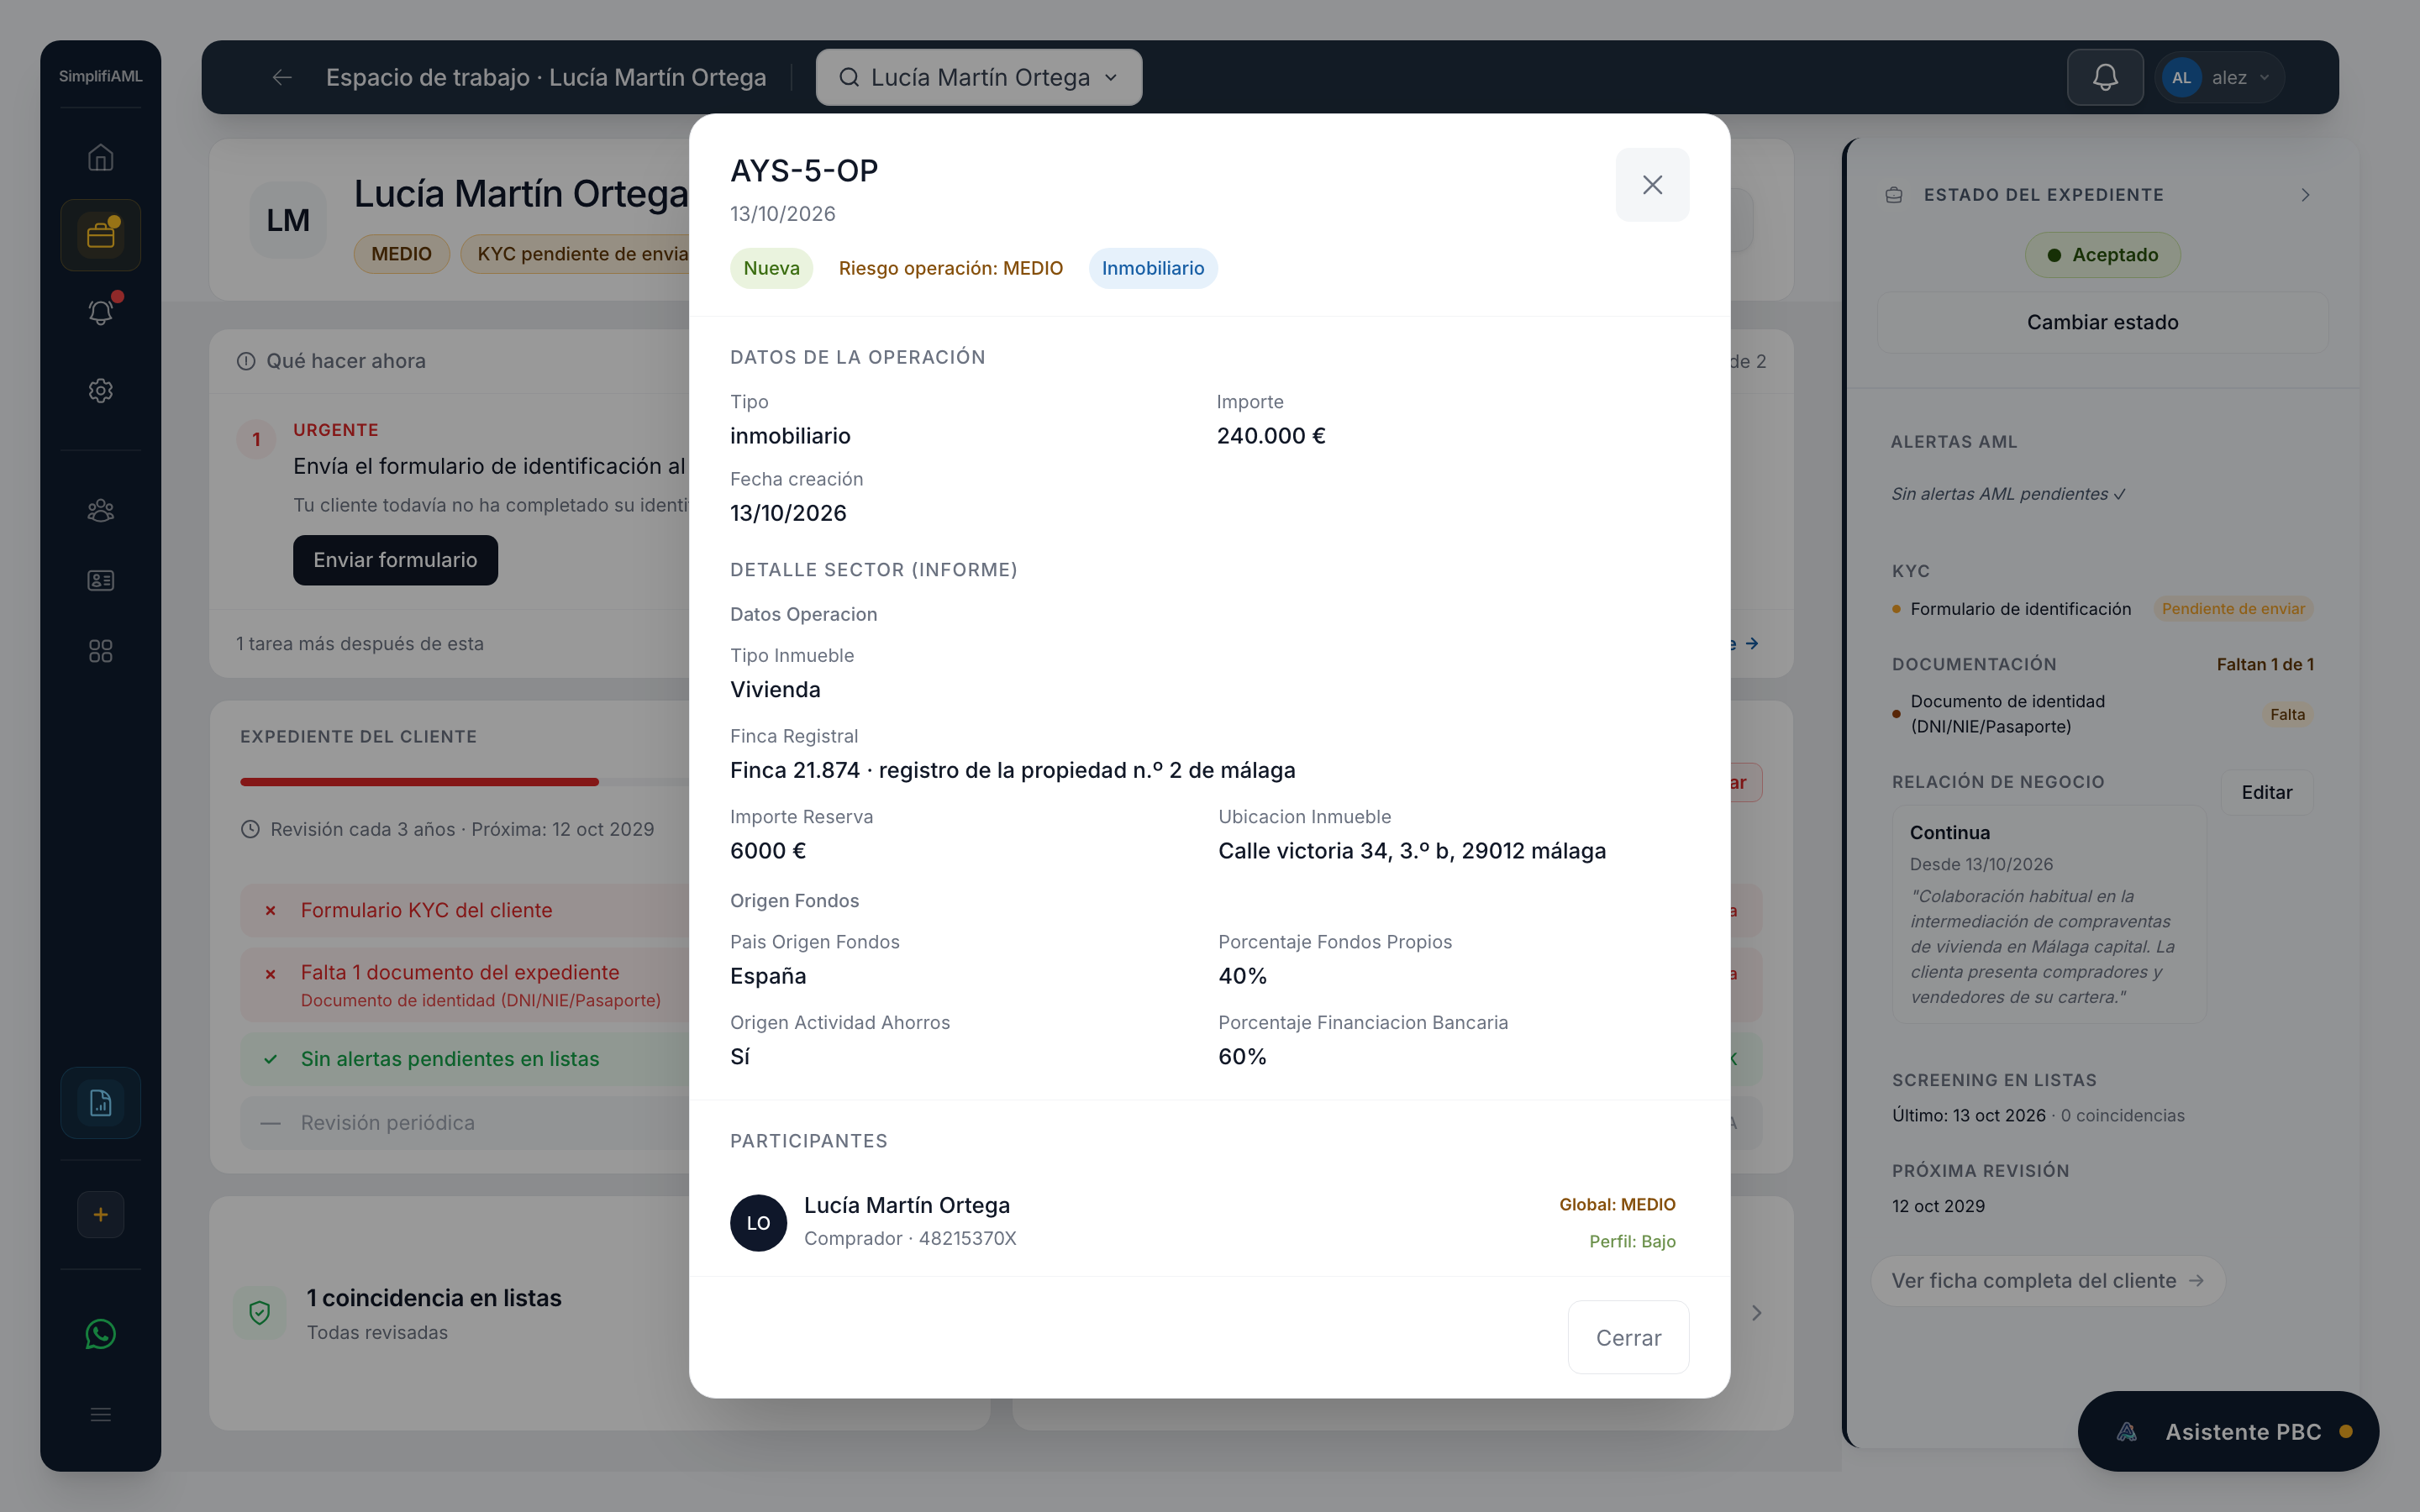Click the hamburger menu icon at sidebar bottom

100,1414
